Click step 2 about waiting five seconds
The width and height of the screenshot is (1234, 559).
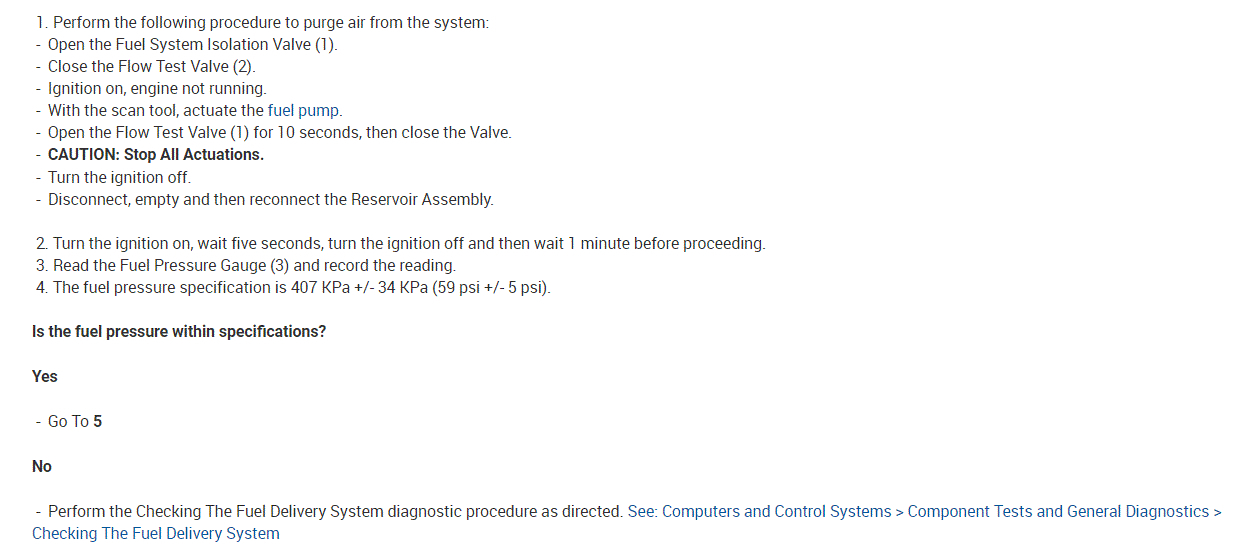pyautogui.click(x=399, y=244)
